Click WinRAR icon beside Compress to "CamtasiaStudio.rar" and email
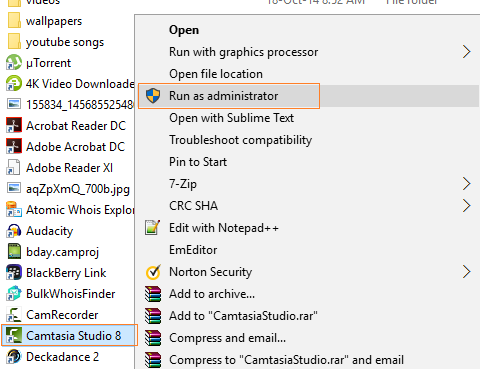 coord(153,360)
